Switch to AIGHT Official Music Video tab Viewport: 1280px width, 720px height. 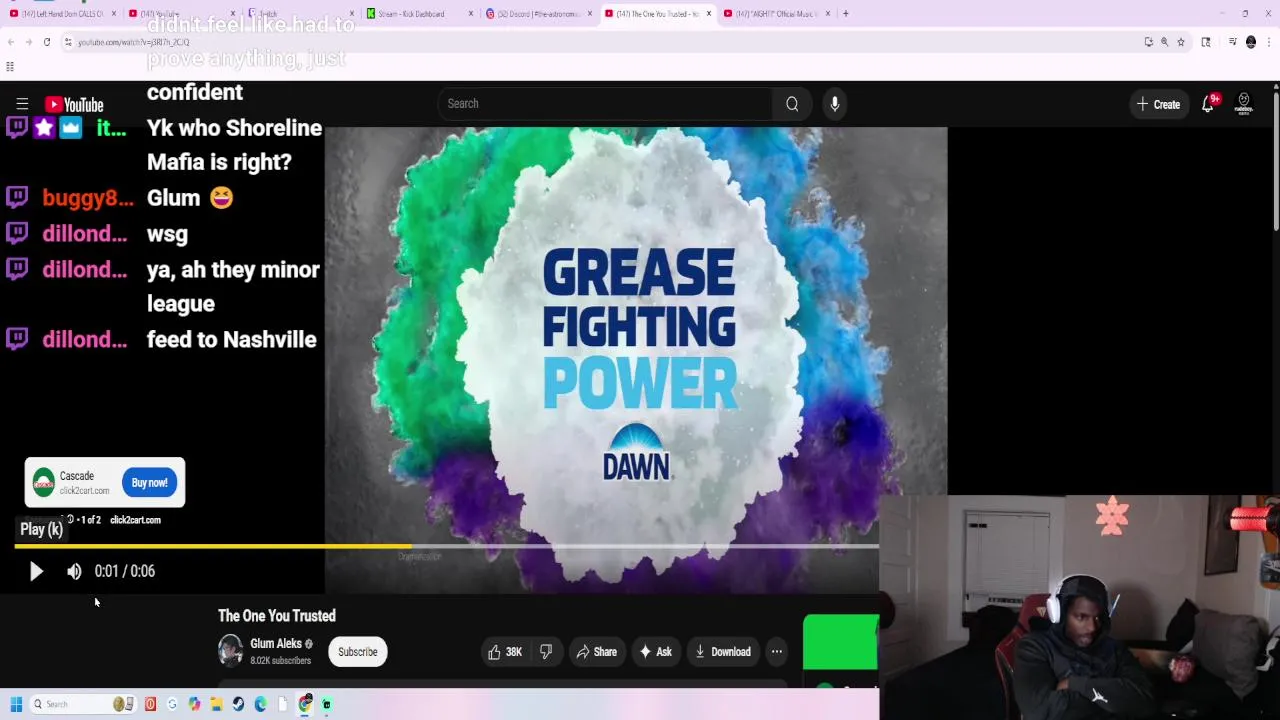tap(778, 14)
